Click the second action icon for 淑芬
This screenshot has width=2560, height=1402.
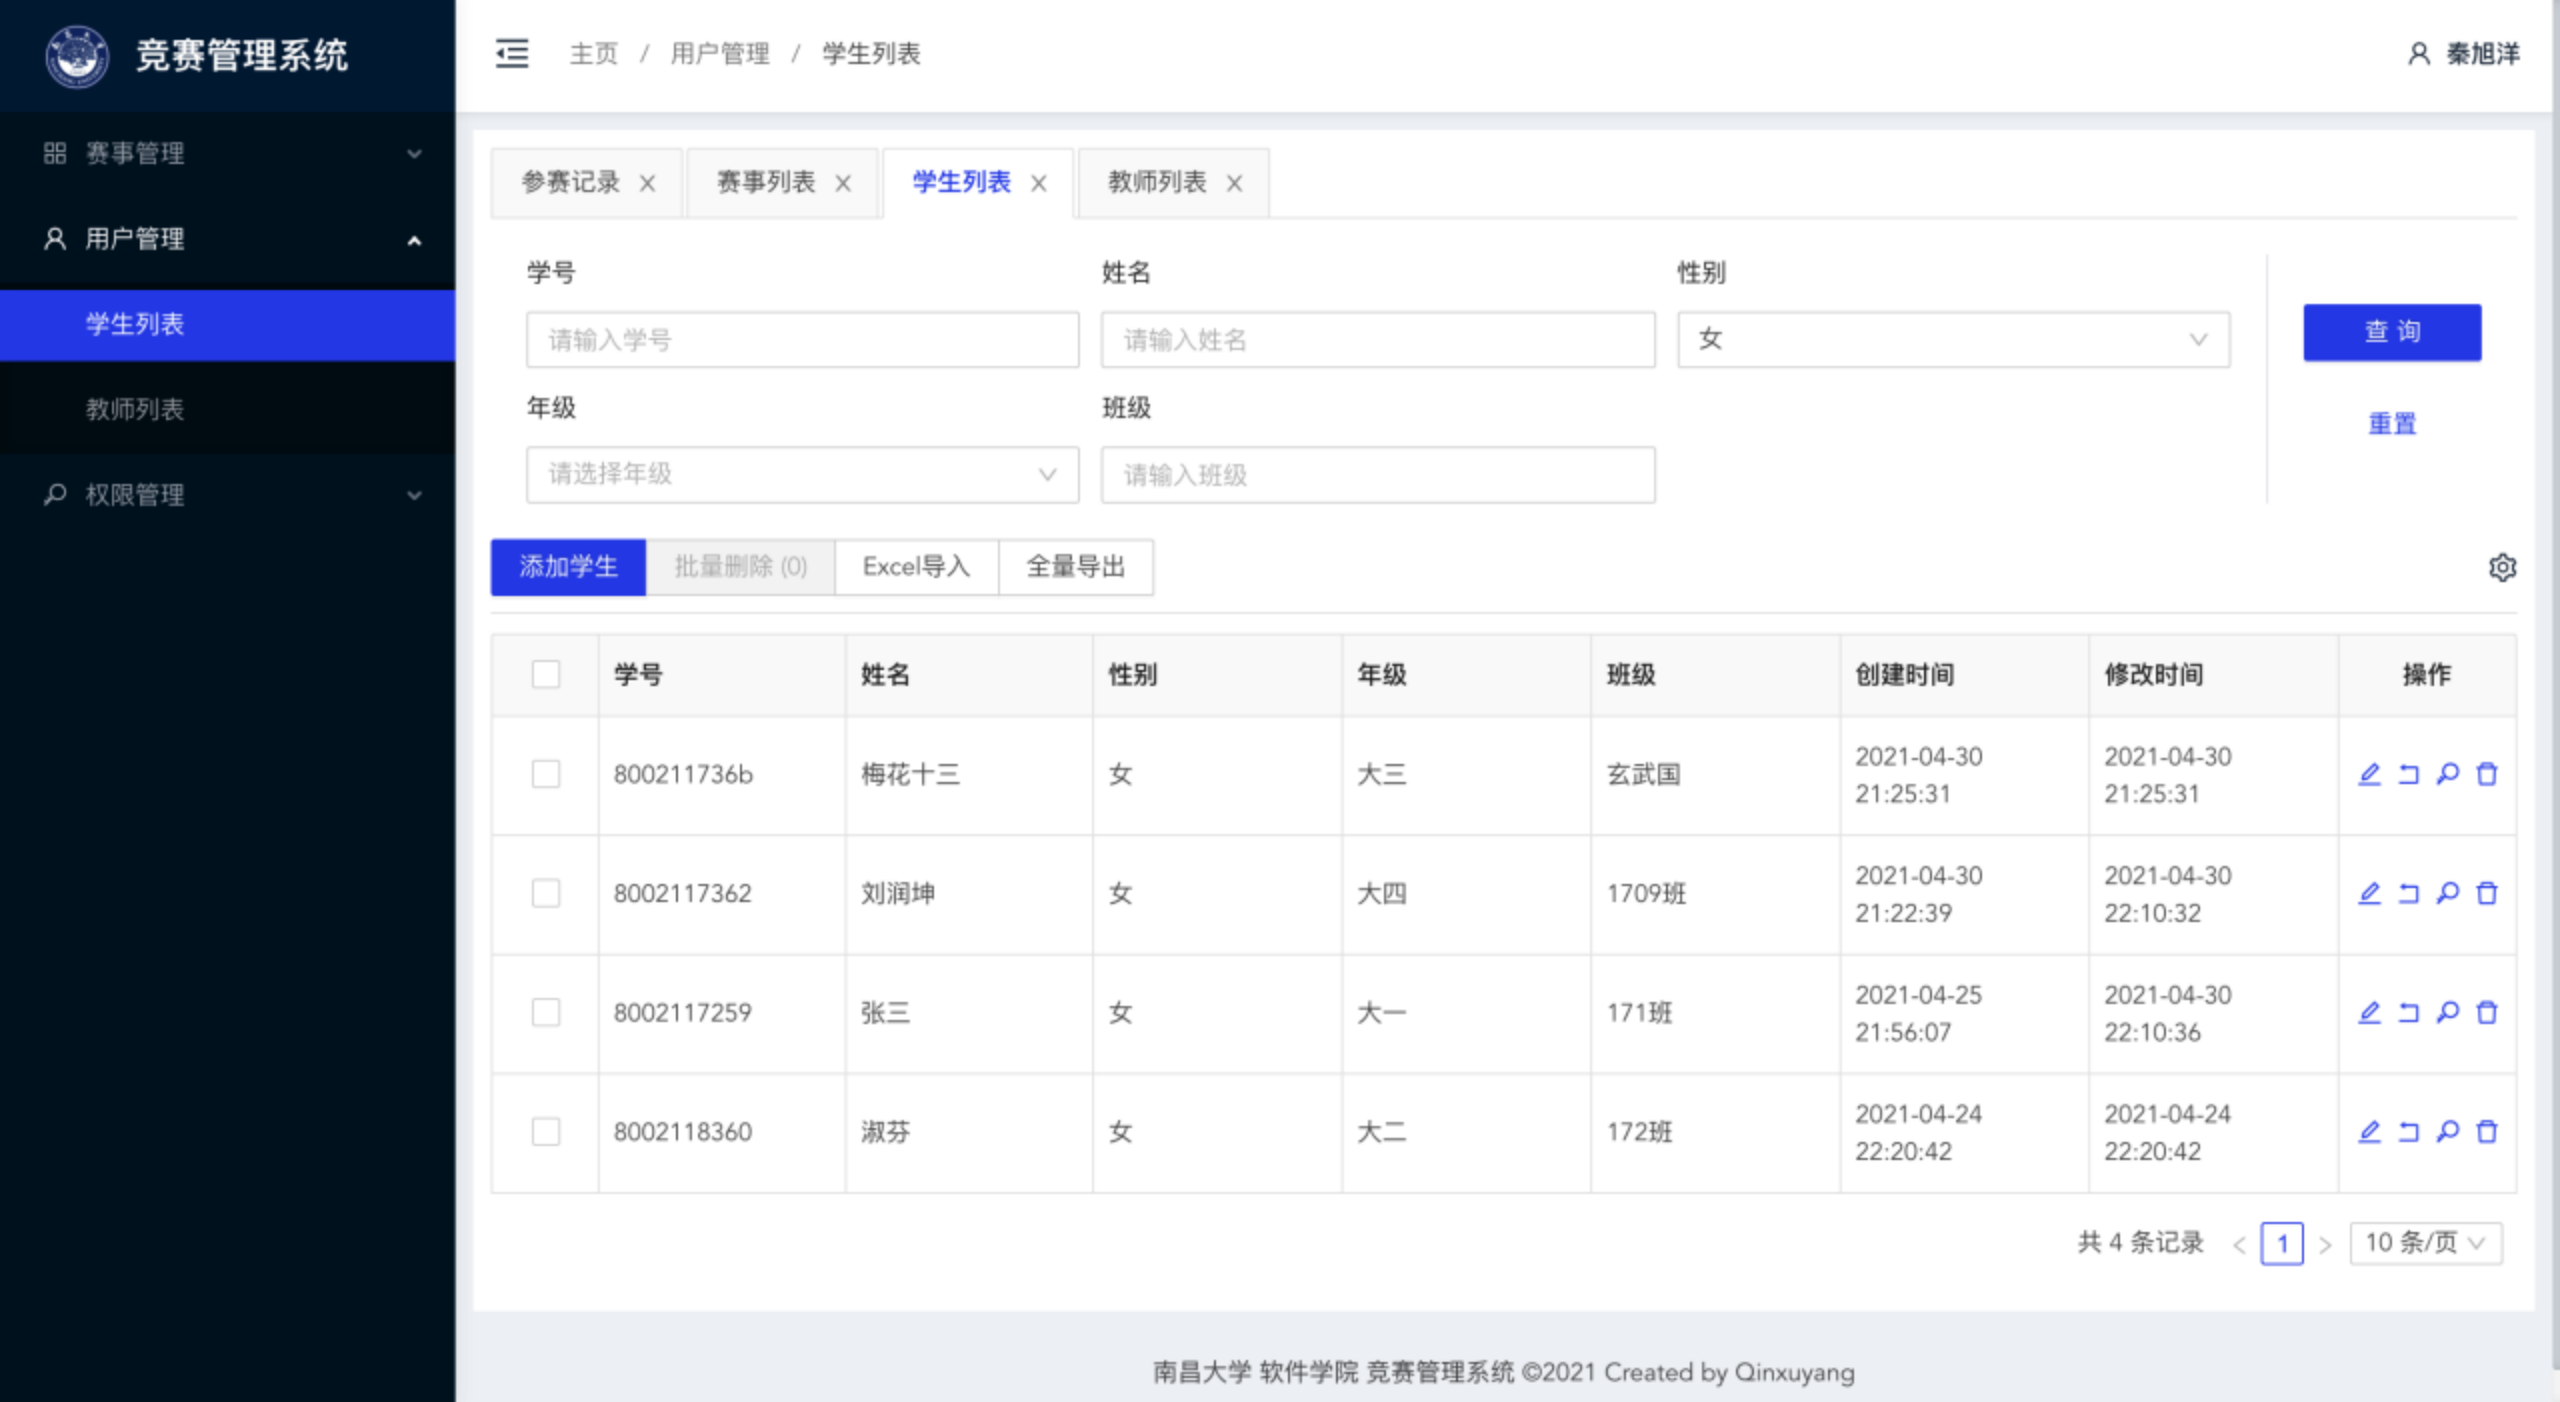pyautogui.click(x=2408, y=1131)
